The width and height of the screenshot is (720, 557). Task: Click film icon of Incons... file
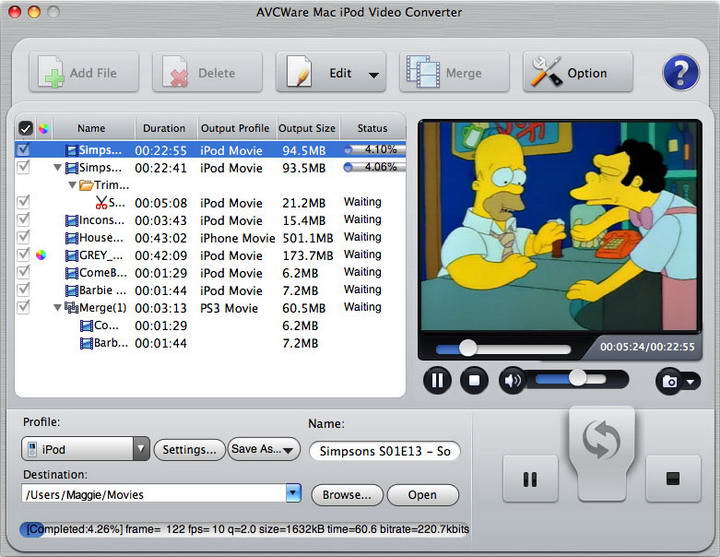pos(72,221)
